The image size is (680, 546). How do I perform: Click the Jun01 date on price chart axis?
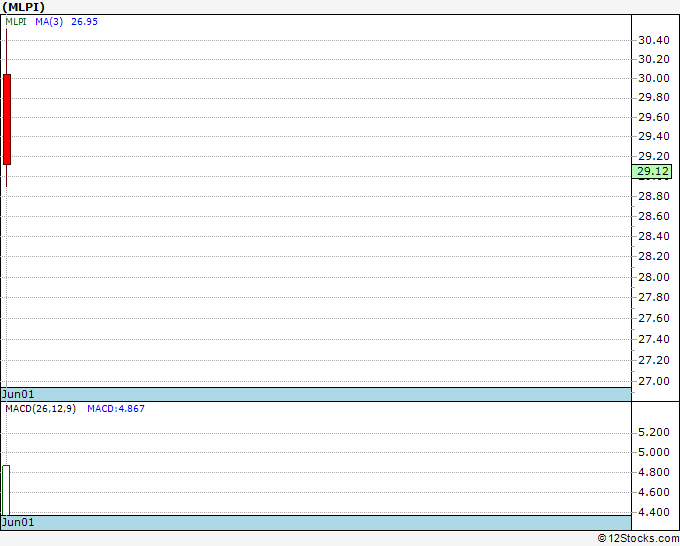tap(18, 394)
